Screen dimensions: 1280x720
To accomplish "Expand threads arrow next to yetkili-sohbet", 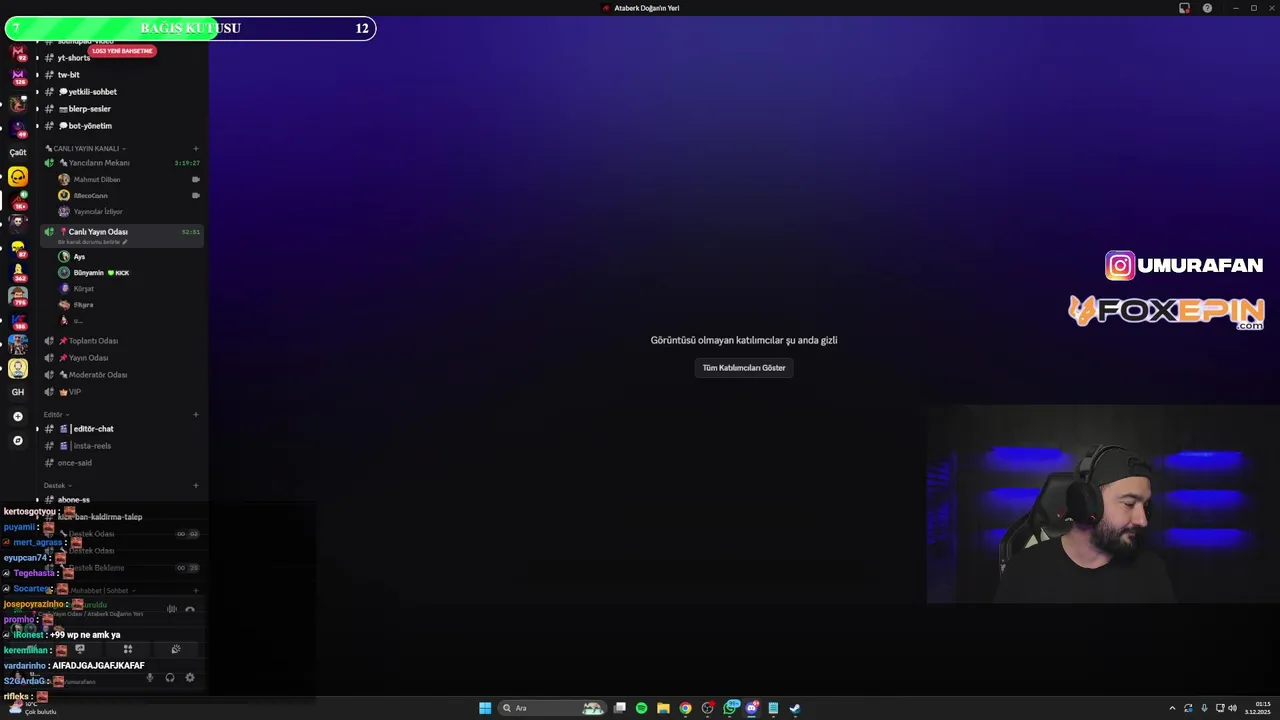I will pos(37,92).
